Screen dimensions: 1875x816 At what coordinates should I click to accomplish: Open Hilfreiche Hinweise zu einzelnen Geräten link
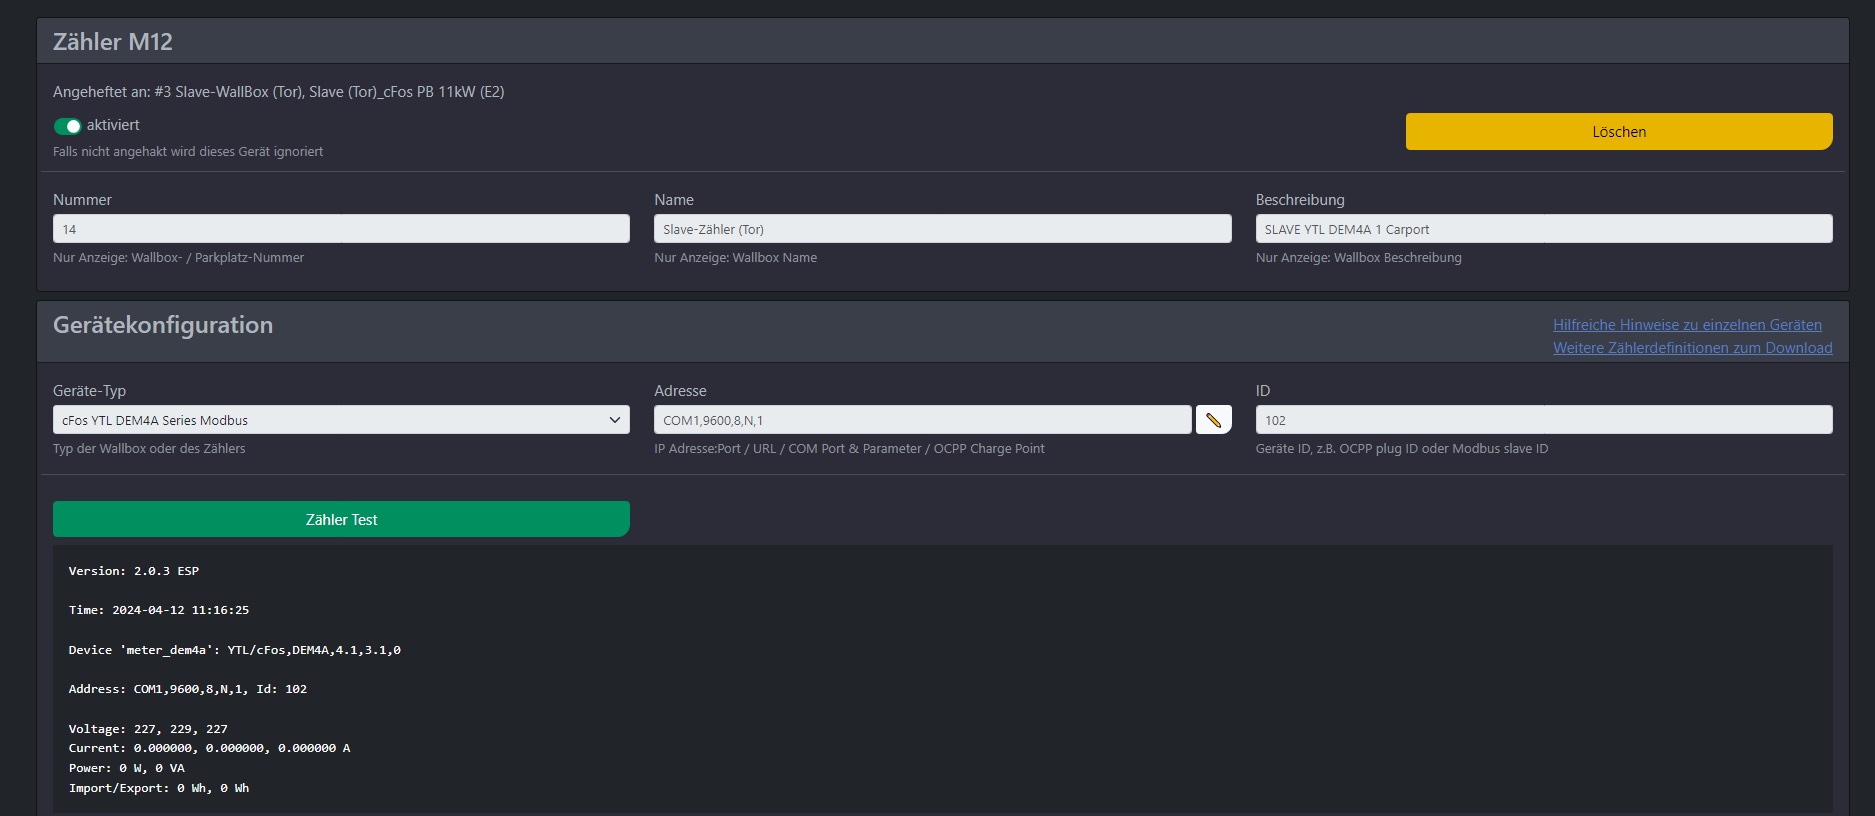[1687, 325]
